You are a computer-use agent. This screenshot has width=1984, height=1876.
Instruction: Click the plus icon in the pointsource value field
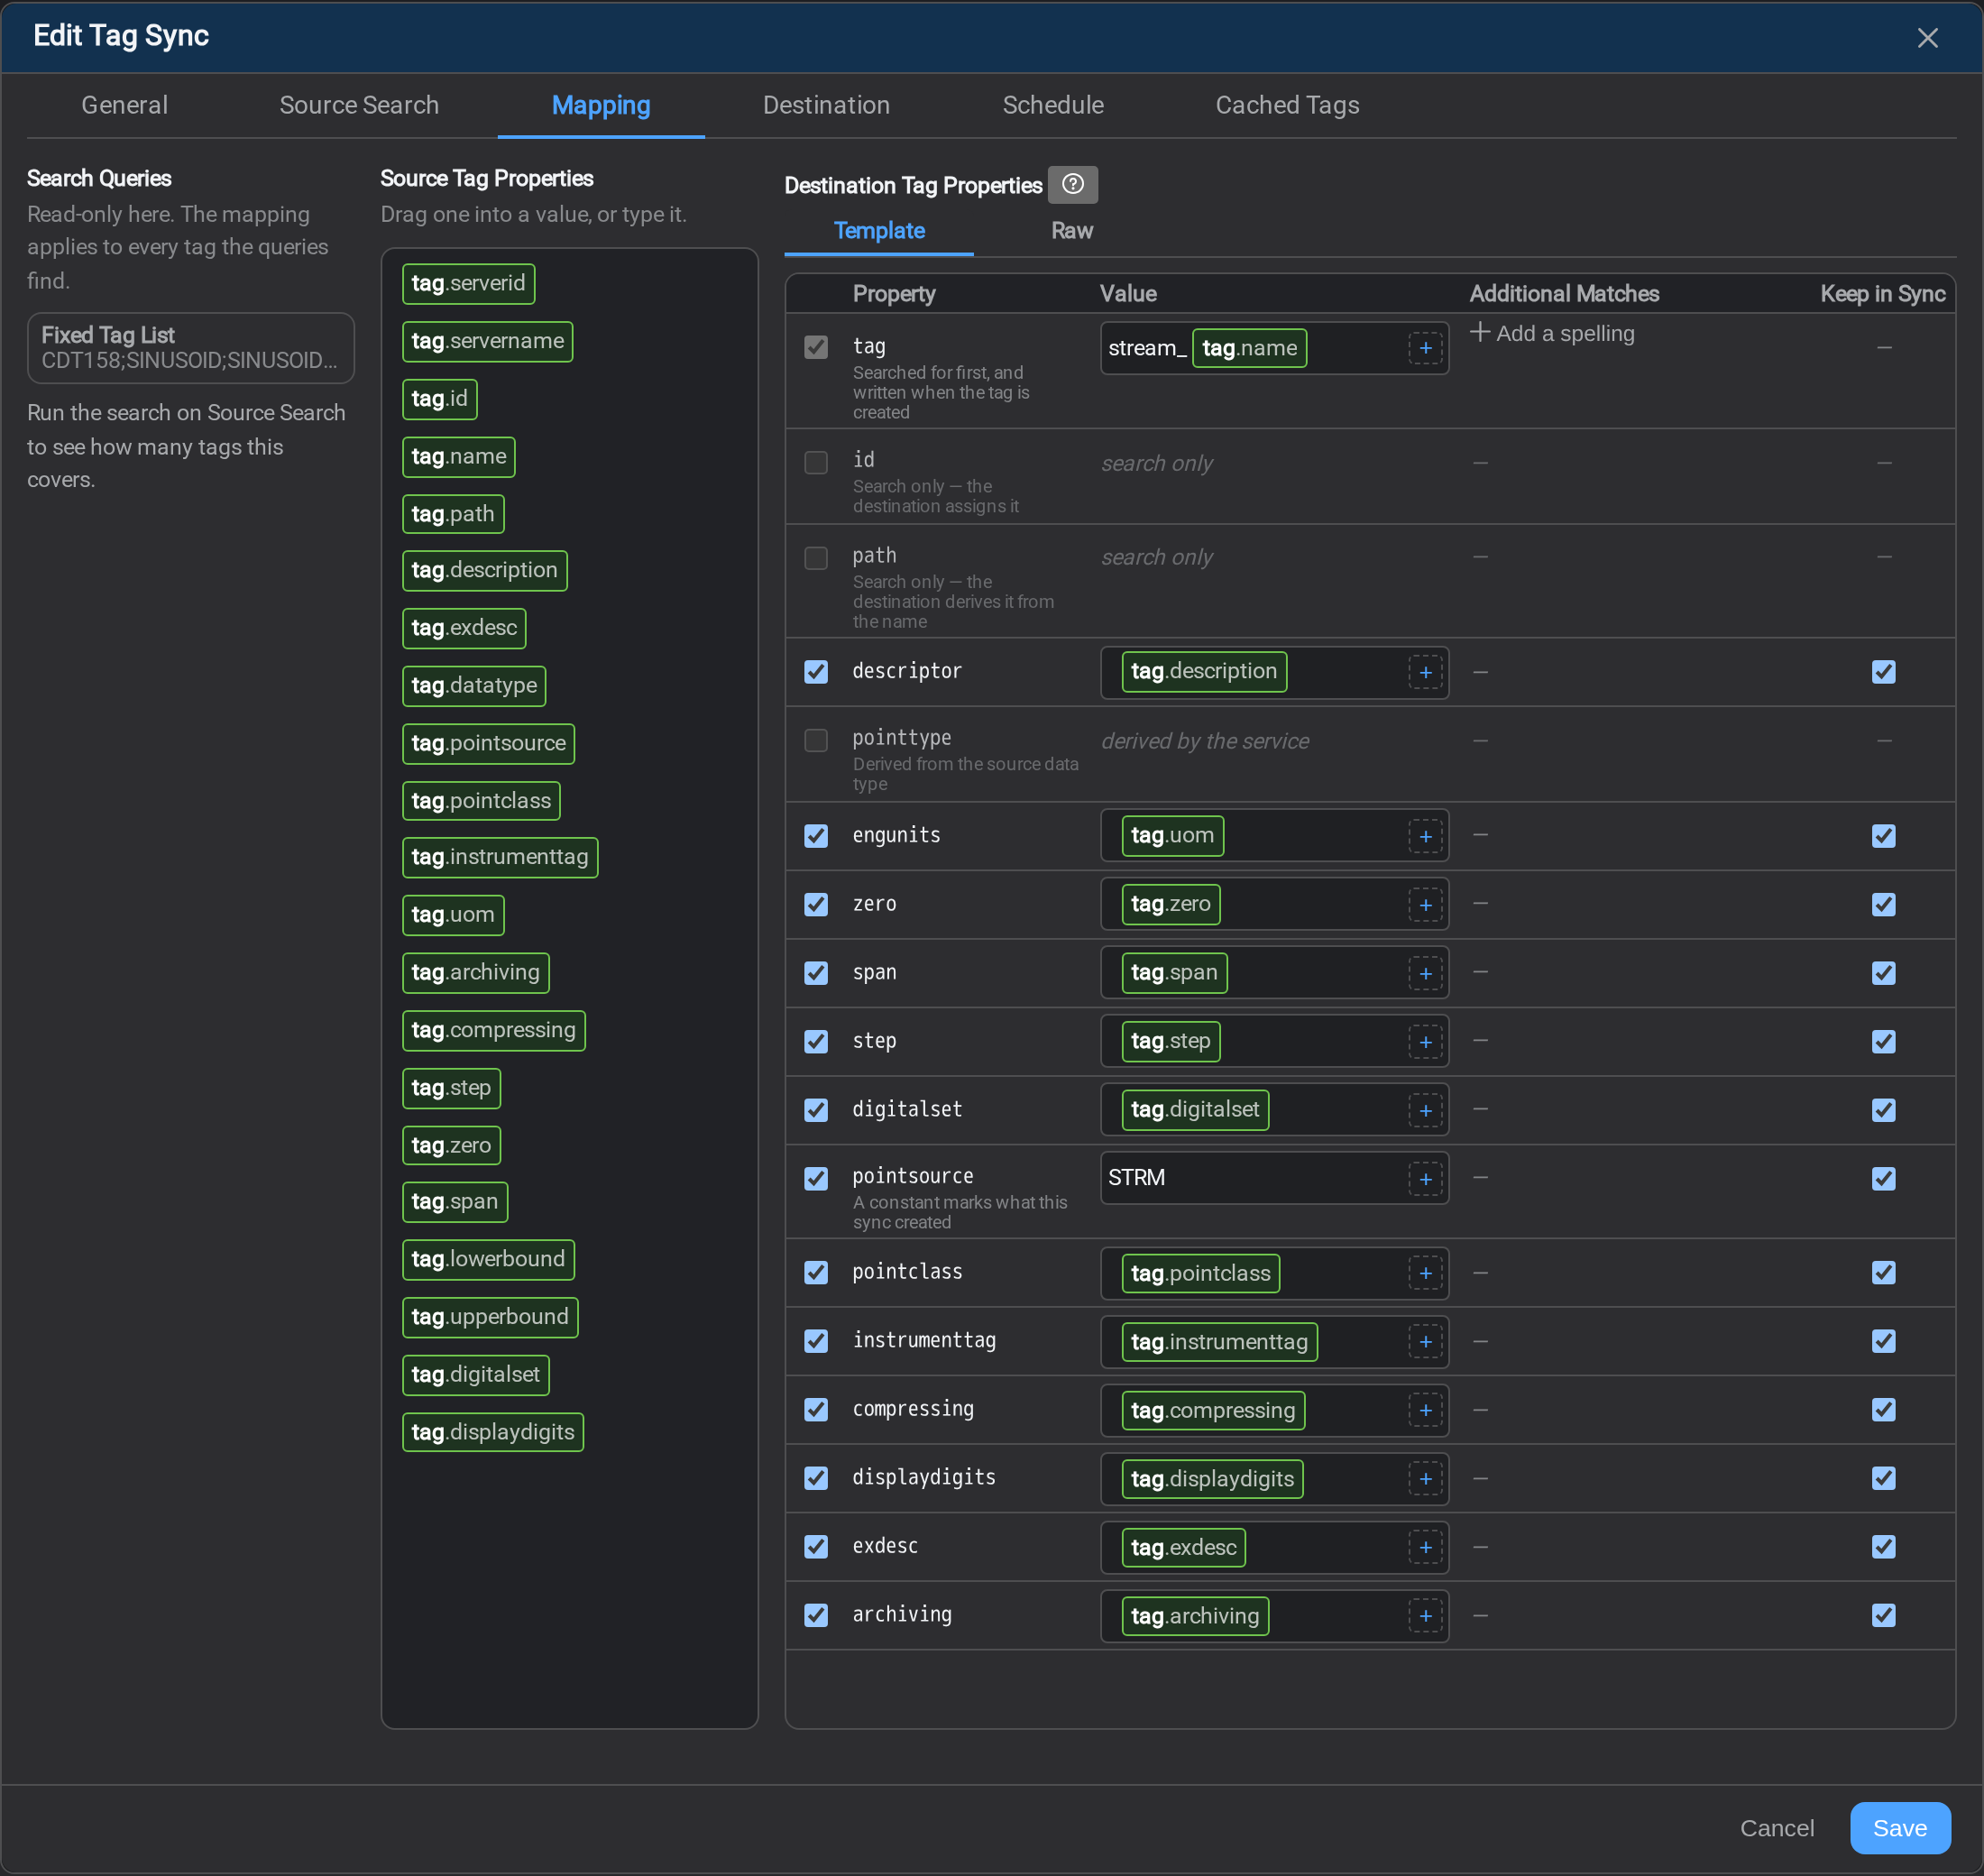(1425, 1179)
